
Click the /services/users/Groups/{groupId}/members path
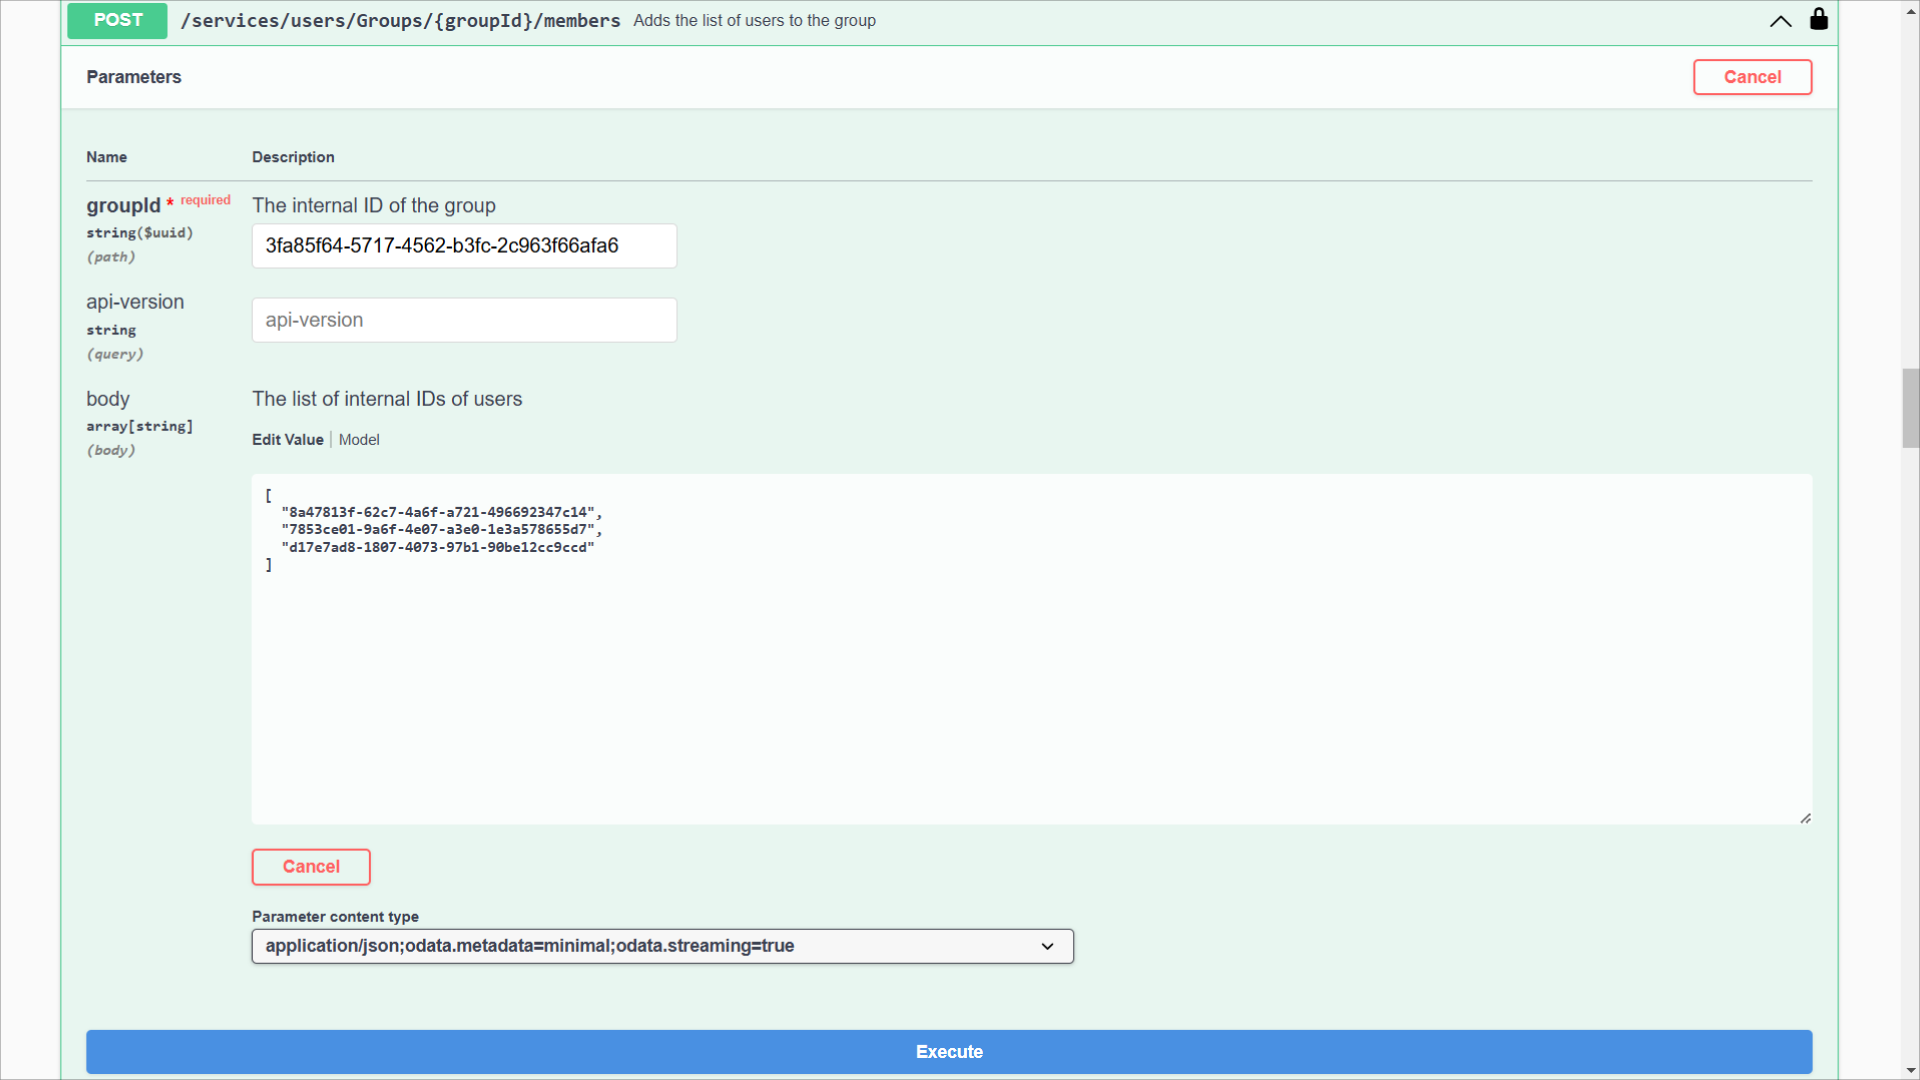tap(400, 21)
